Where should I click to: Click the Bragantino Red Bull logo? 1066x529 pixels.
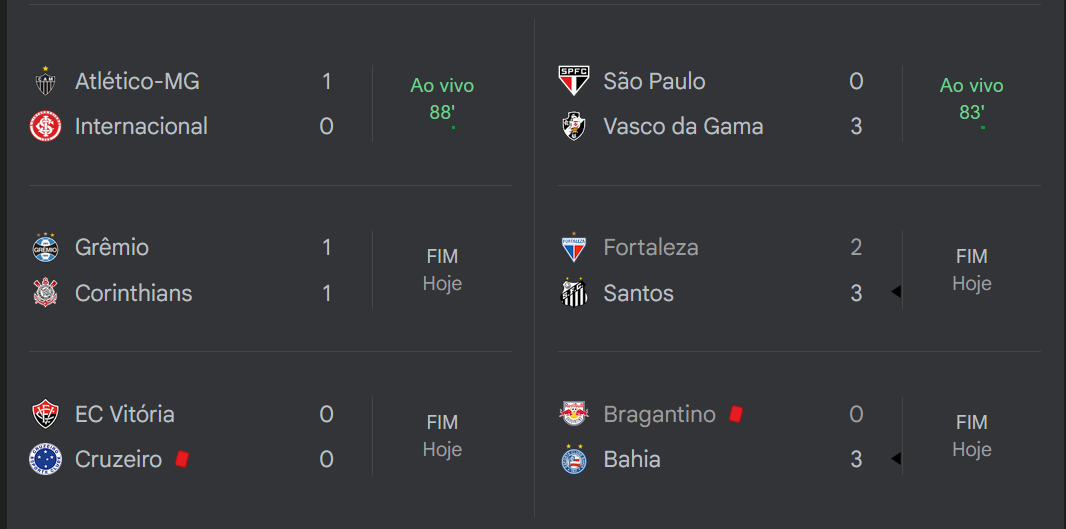tap(574, 413)
